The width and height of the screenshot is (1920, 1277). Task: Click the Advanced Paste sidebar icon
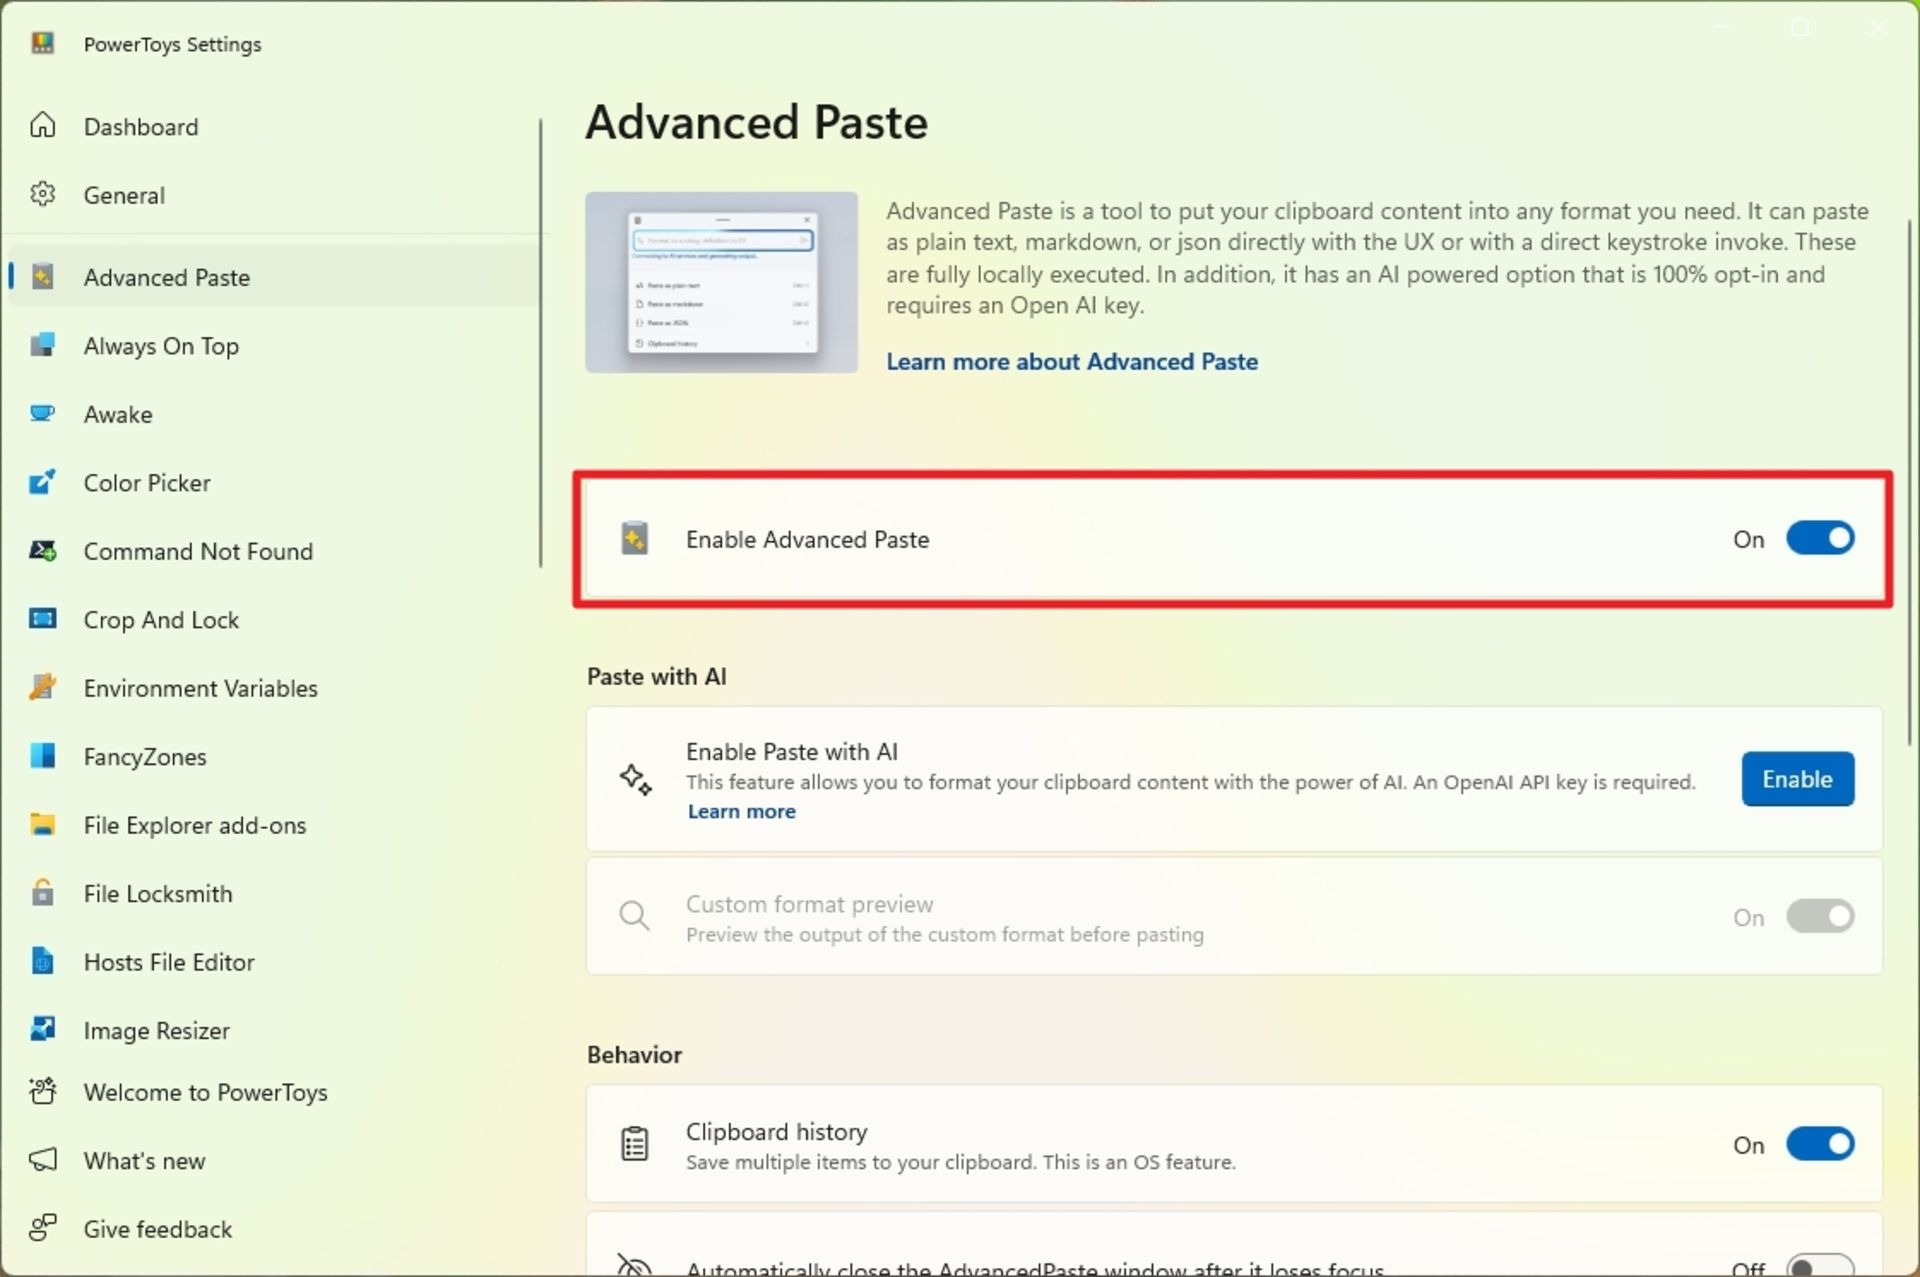[42, 277]
